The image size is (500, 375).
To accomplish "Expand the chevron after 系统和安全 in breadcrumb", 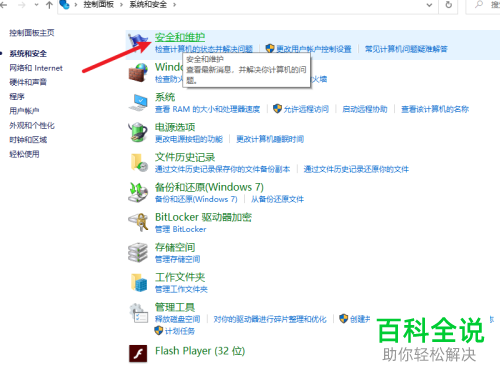I will click(174, 5).
